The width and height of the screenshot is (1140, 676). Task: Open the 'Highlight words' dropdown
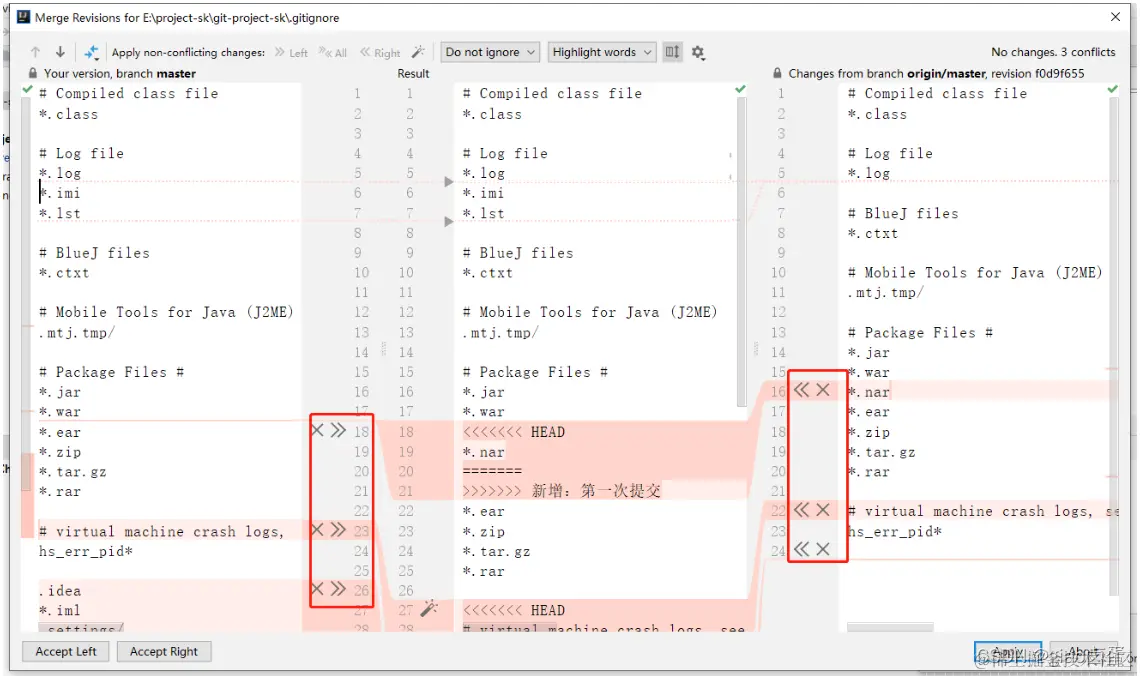pyautogui.click(x=601, y=52)
